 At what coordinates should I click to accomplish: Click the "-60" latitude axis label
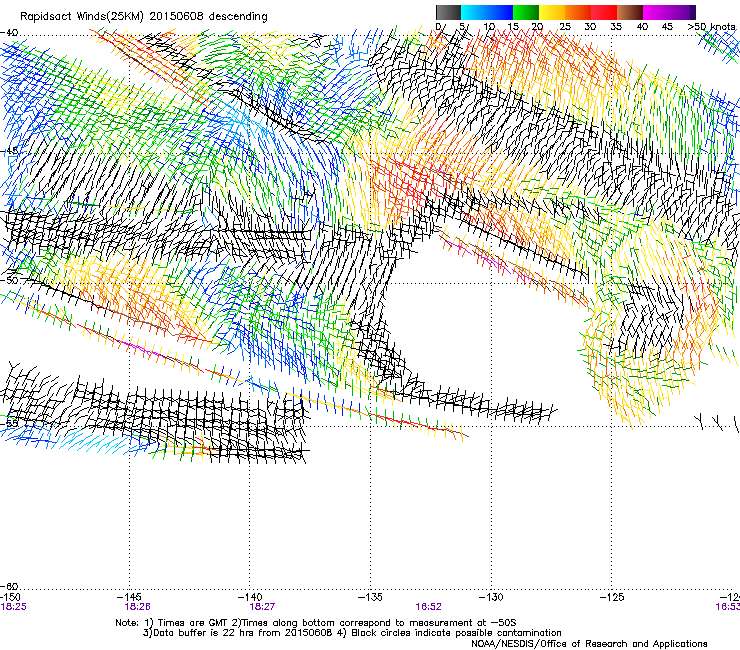[x=9, y=586]
